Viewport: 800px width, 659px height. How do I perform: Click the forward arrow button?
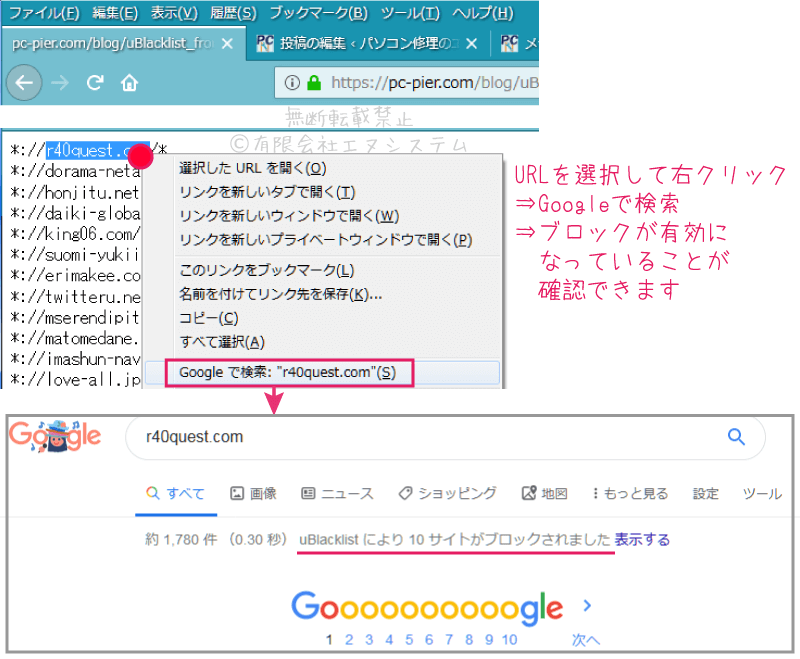(60, 82)
